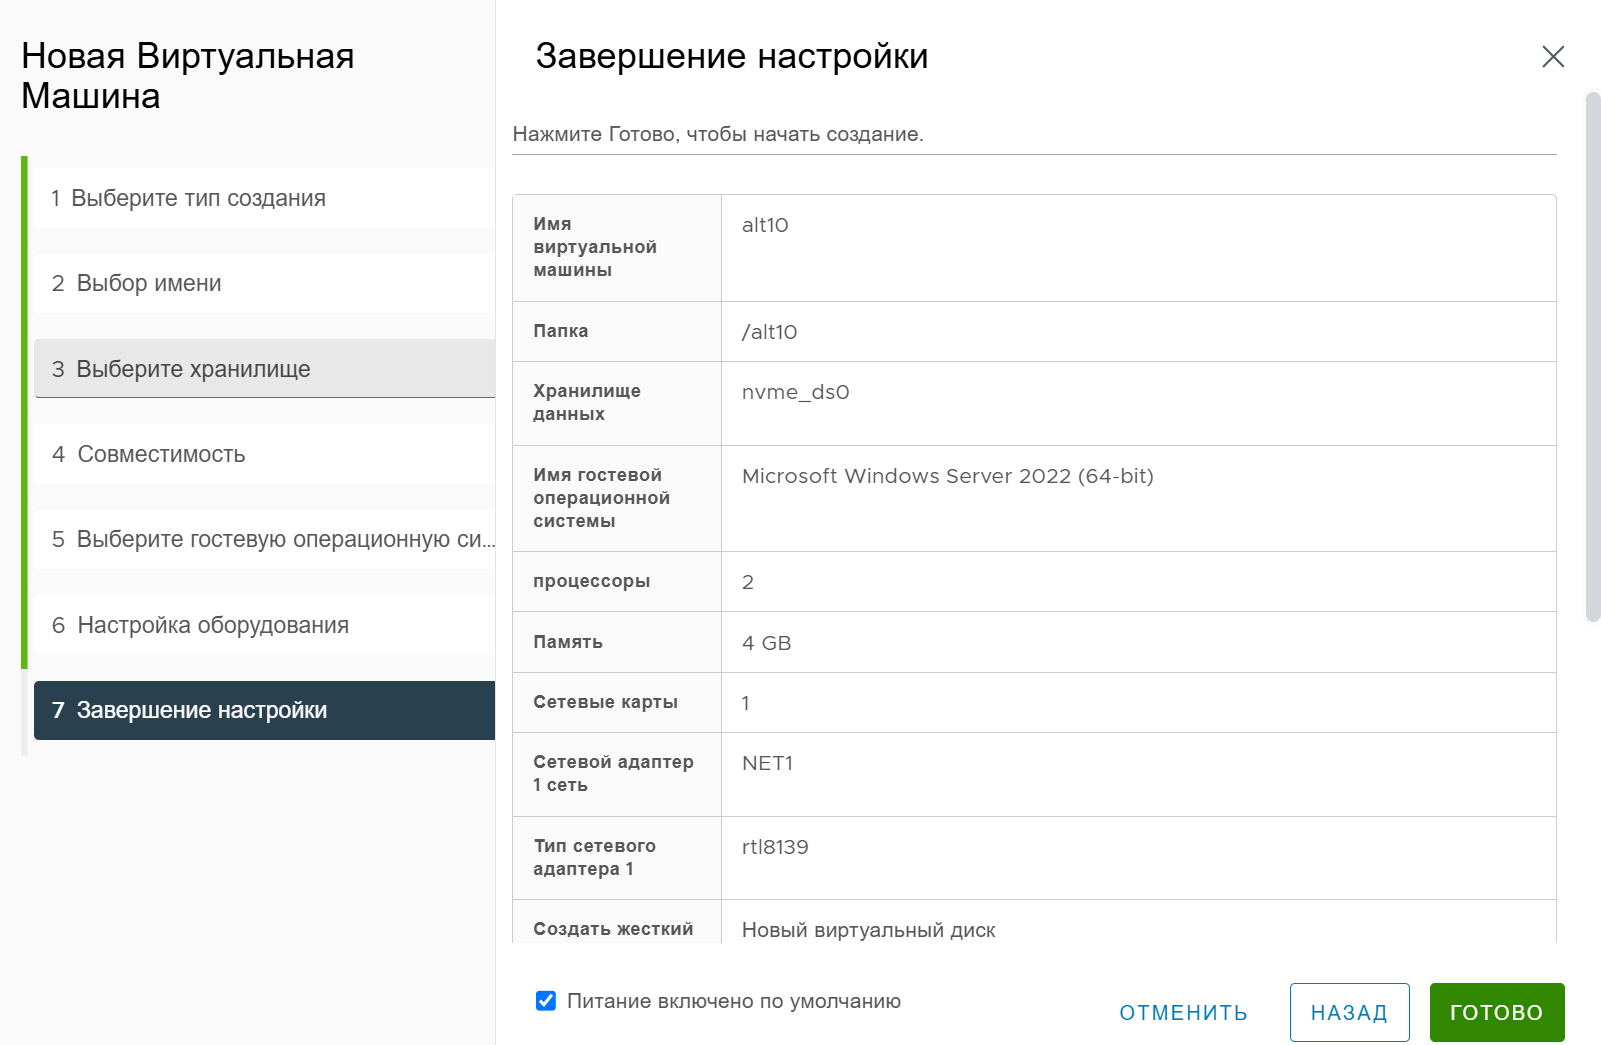1601x1045 pixels.
Task: Click the 'Папка' row label
Action: [x=560, y=331]
